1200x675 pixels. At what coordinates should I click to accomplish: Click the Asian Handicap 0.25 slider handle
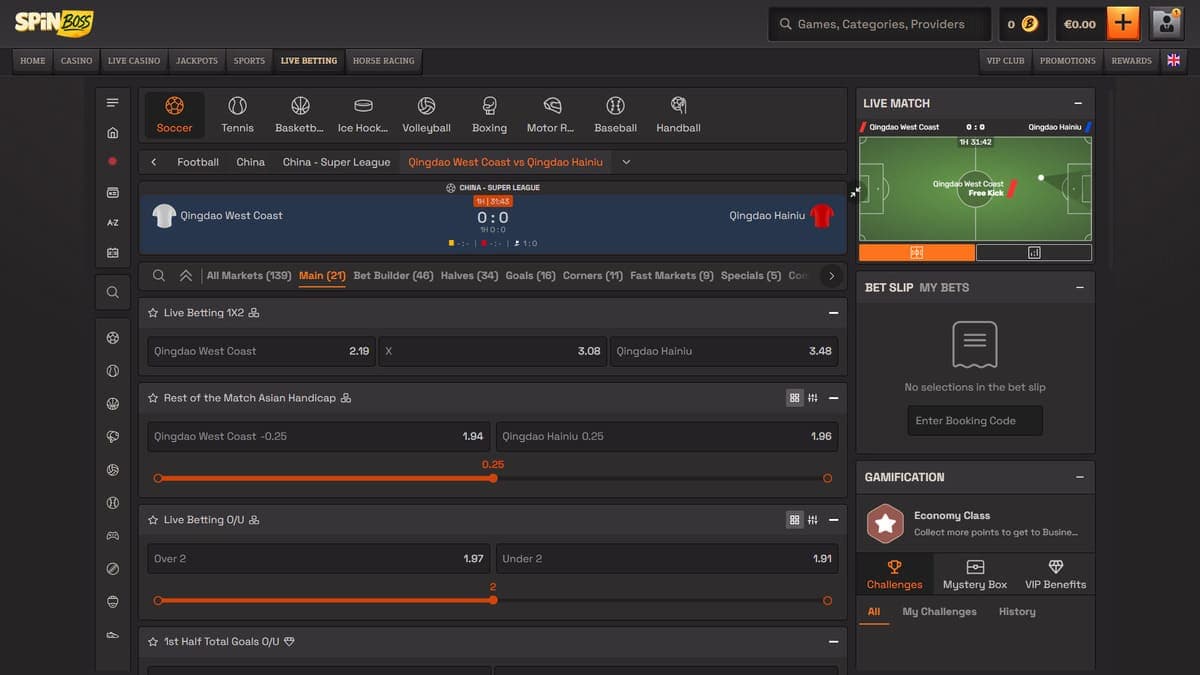493,478
